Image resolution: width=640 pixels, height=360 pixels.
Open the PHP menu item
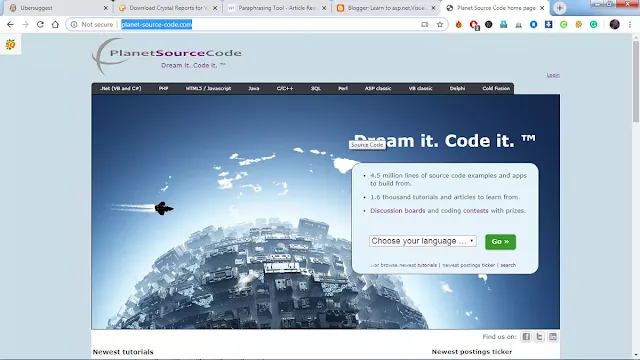[164, 88]
